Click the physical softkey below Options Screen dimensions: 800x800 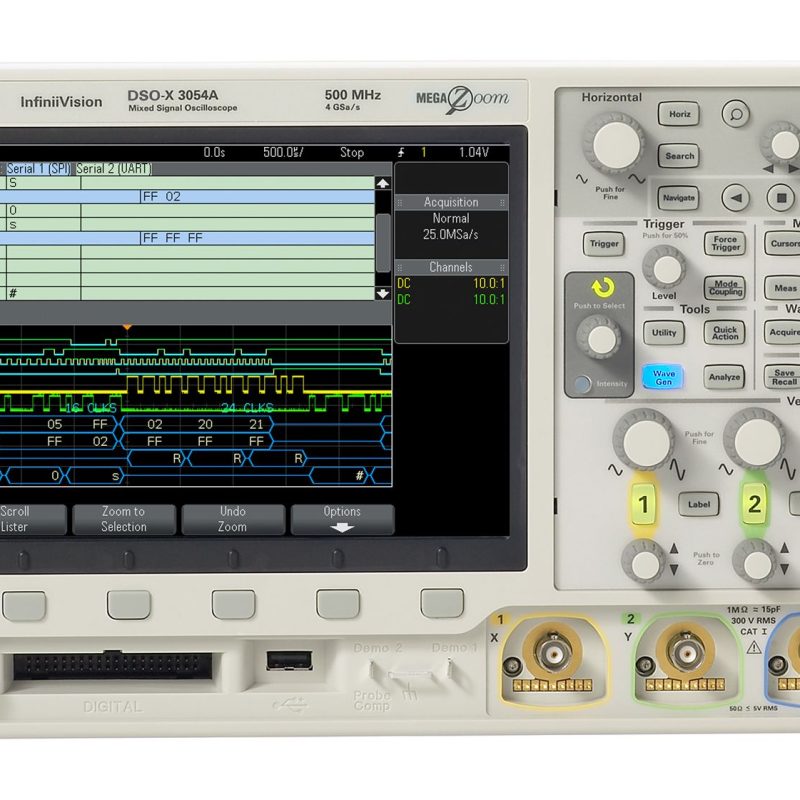[x=338, y=604]
